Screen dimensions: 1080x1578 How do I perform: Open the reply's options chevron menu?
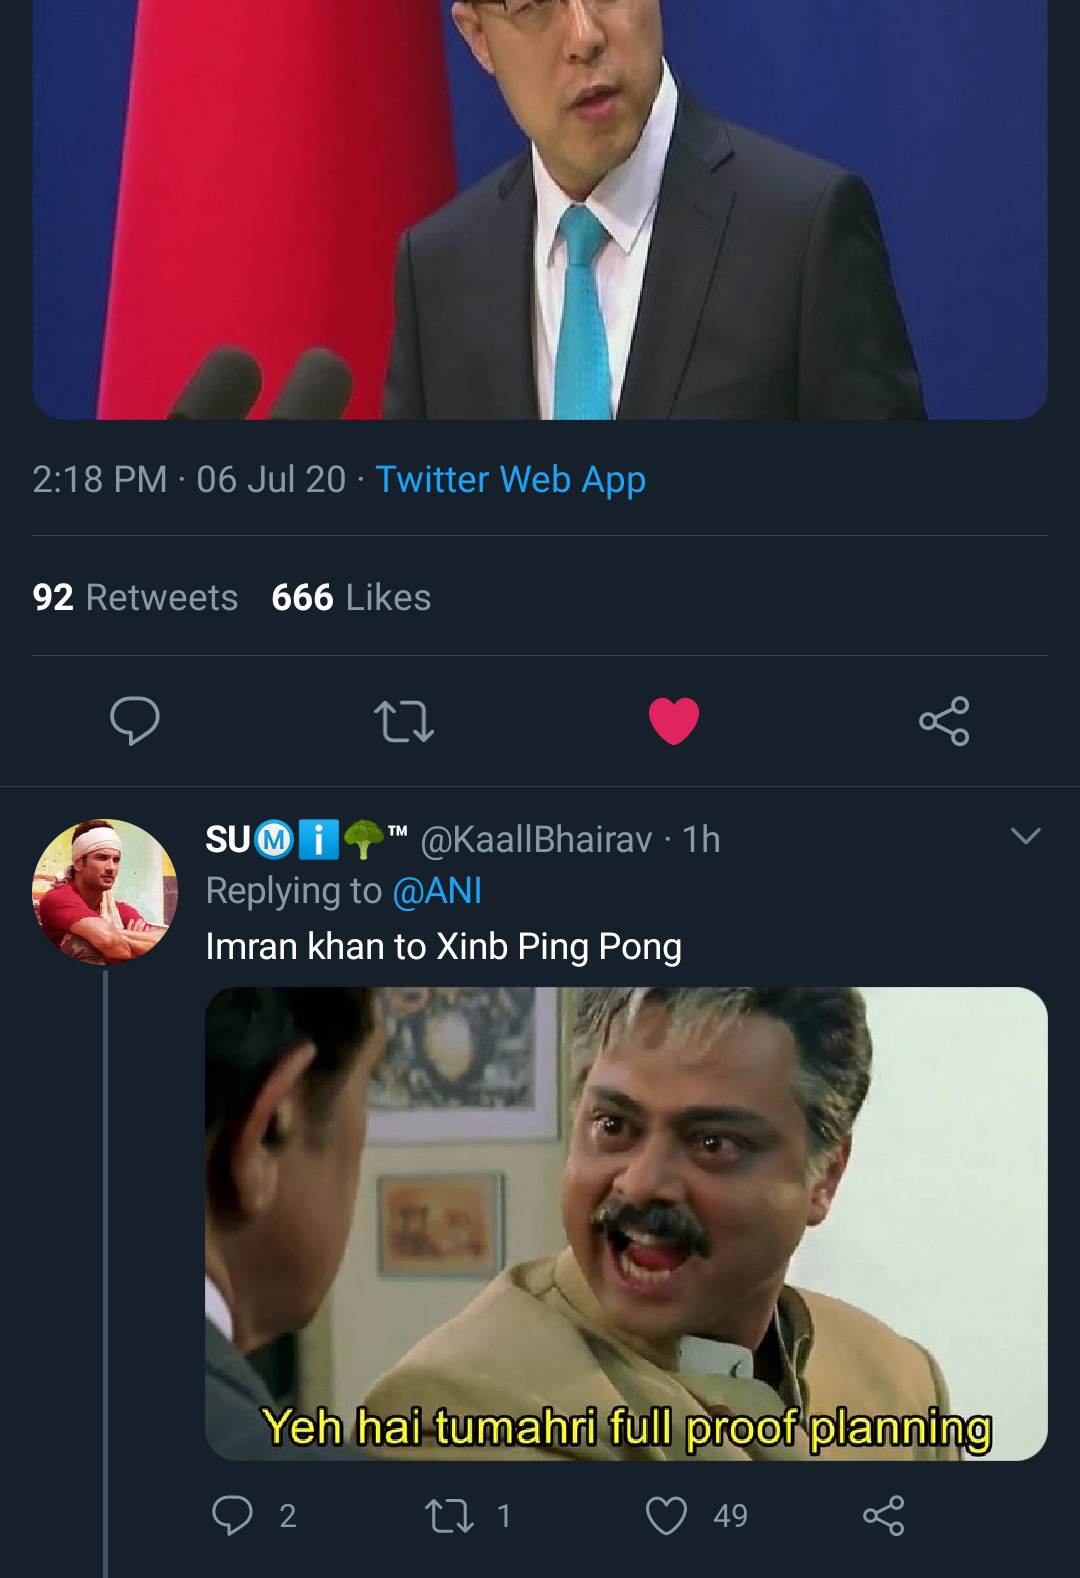(1026, 836)
